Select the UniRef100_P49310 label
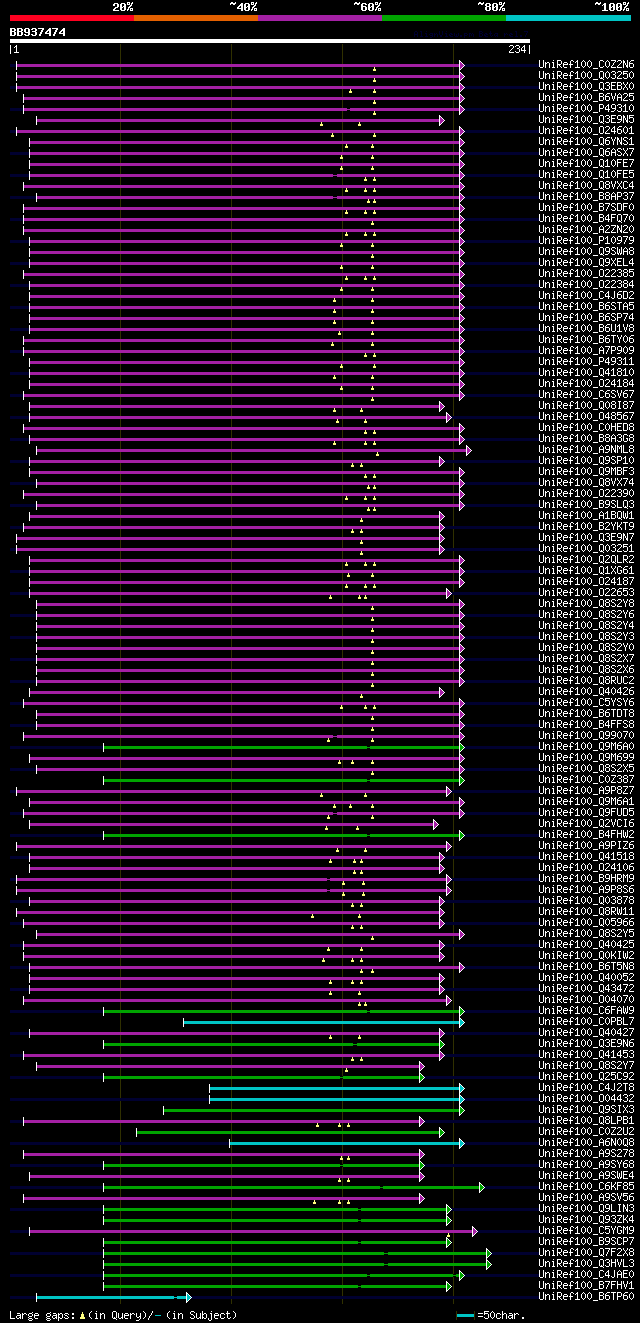 pyautogui.click(x=586, y=108)
